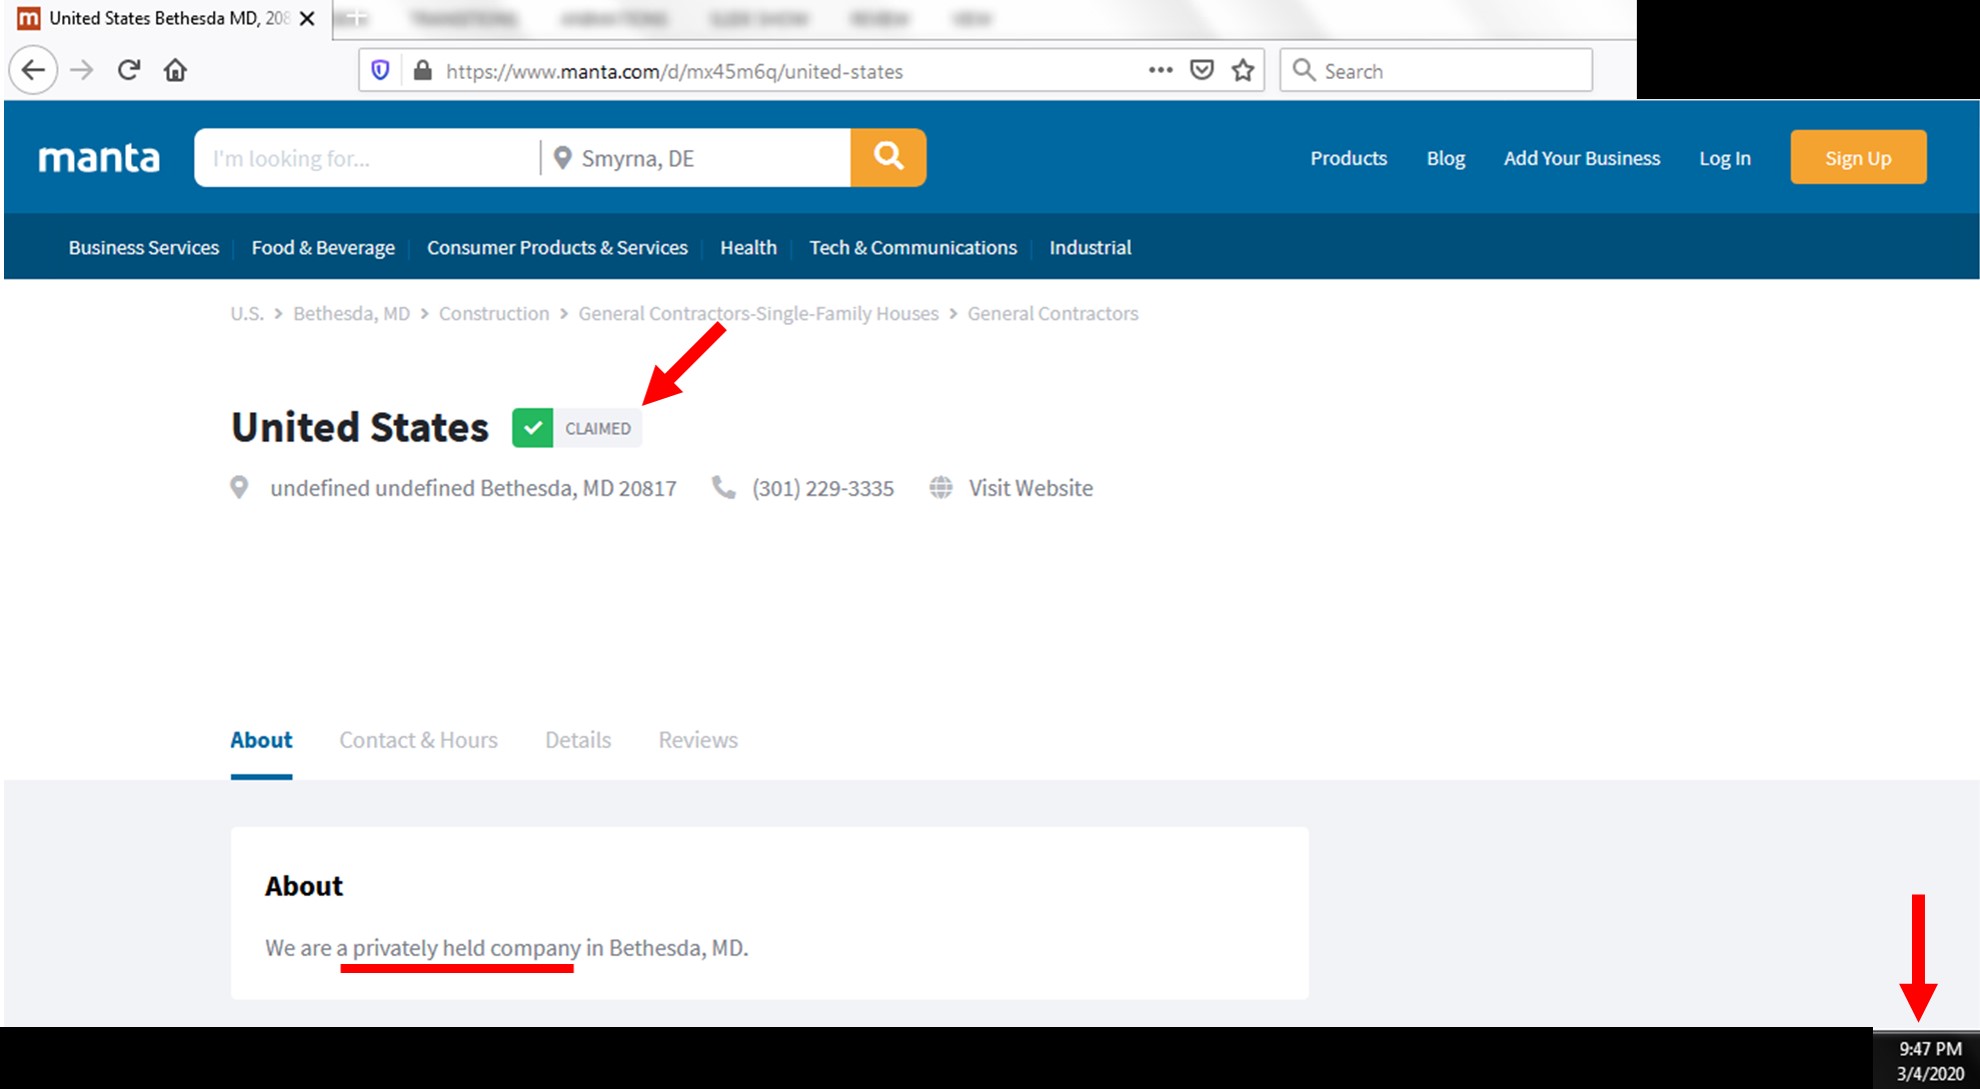Open the browser home page icon

tap(175, 70)
